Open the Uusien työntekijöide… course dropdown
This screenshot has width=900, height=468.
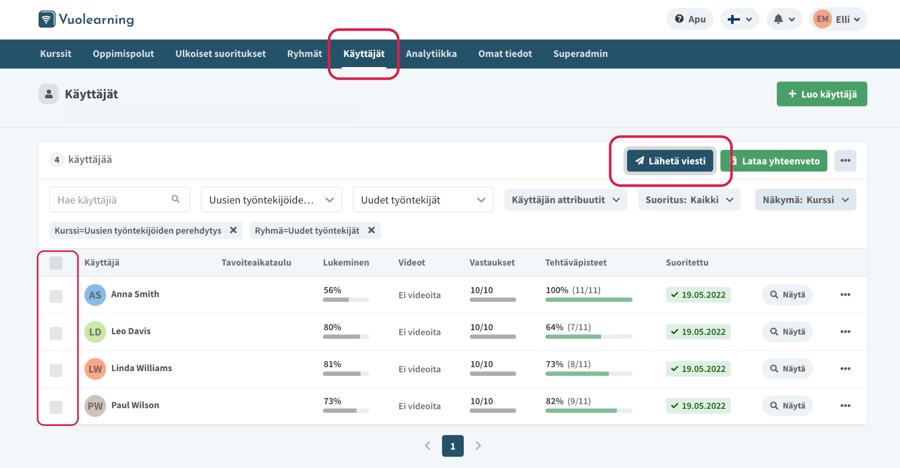pos(271,200)
